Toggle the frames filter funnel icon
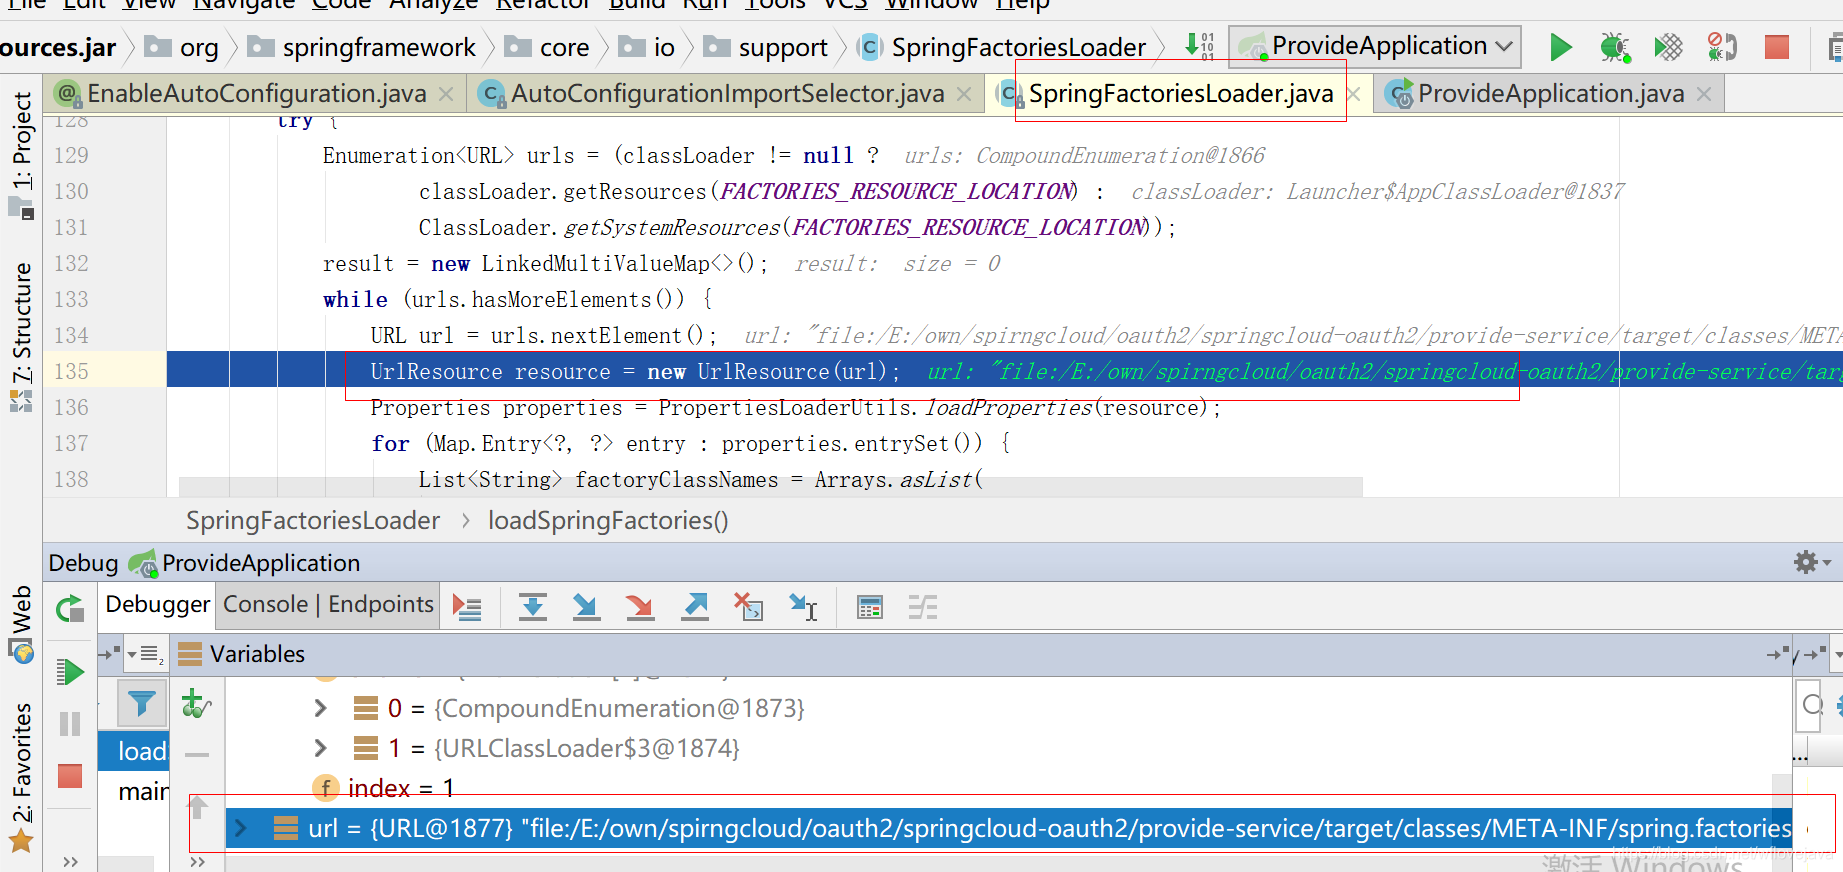The image size is (1843, 872). (x=141, y=704)
